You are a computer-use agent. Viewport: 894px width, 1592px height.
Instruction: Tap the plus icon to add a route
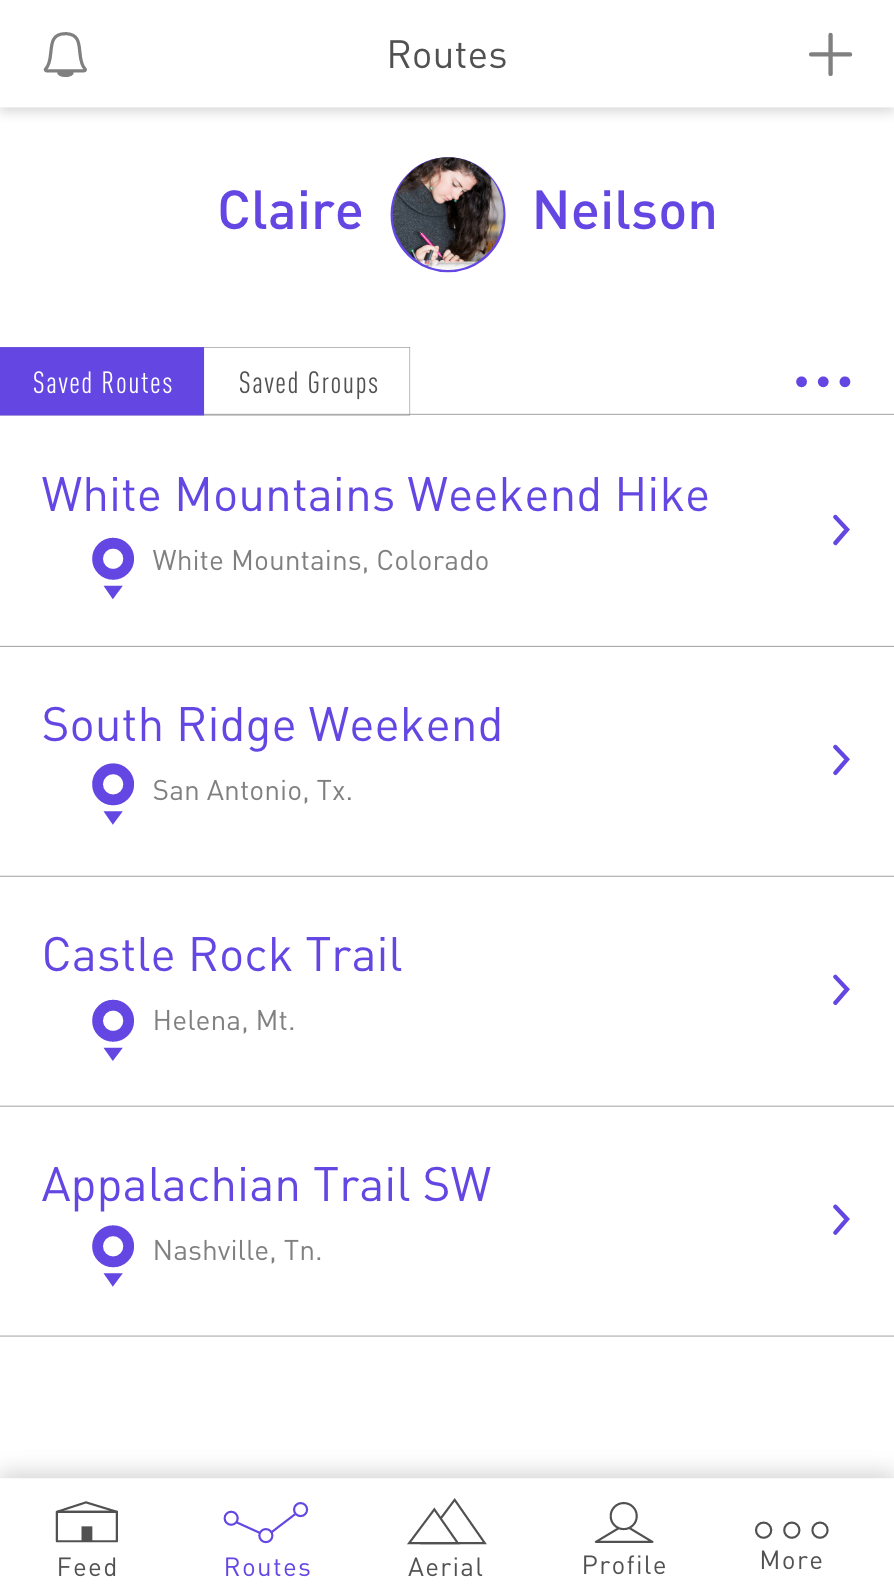pyautogui.click(x=830, y=55)
